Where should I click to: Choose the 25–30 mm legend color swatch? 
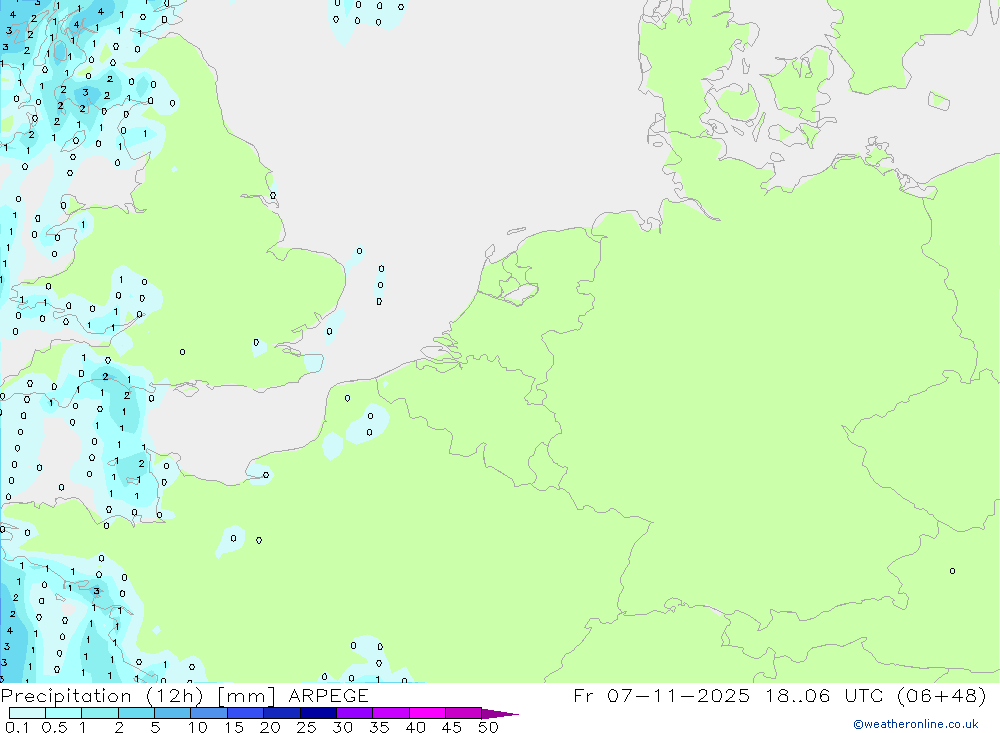tap(318, 713)
